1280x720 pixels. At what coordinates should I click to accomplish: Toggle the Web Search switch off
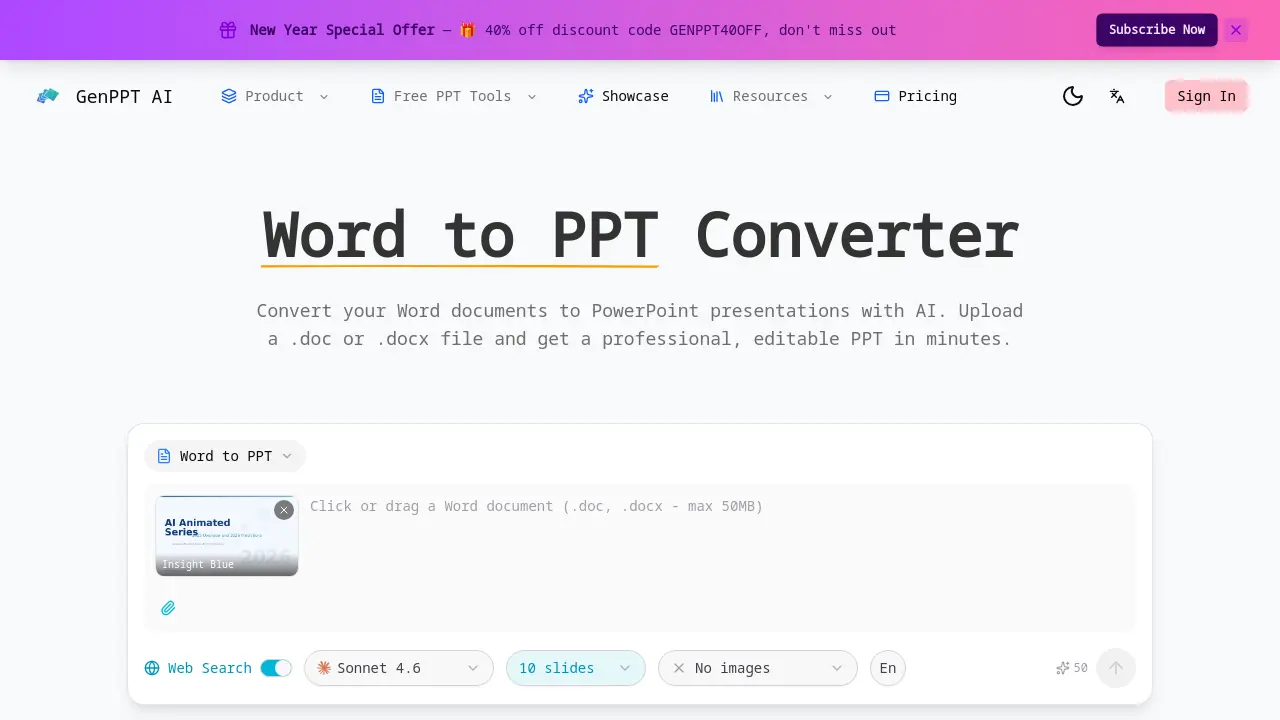(276, 668)
